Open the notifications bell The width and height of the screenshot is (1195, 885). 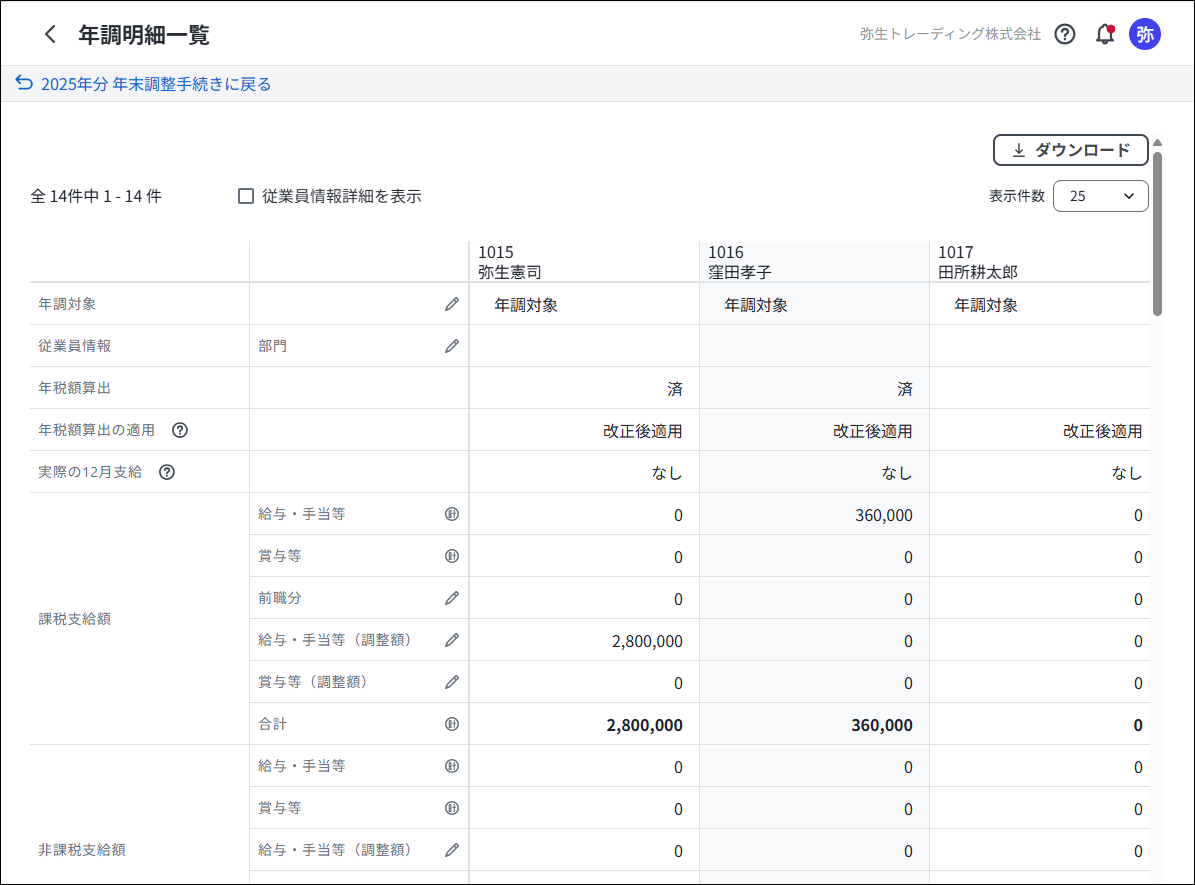pyautogui.click(x=1104, y=34)
